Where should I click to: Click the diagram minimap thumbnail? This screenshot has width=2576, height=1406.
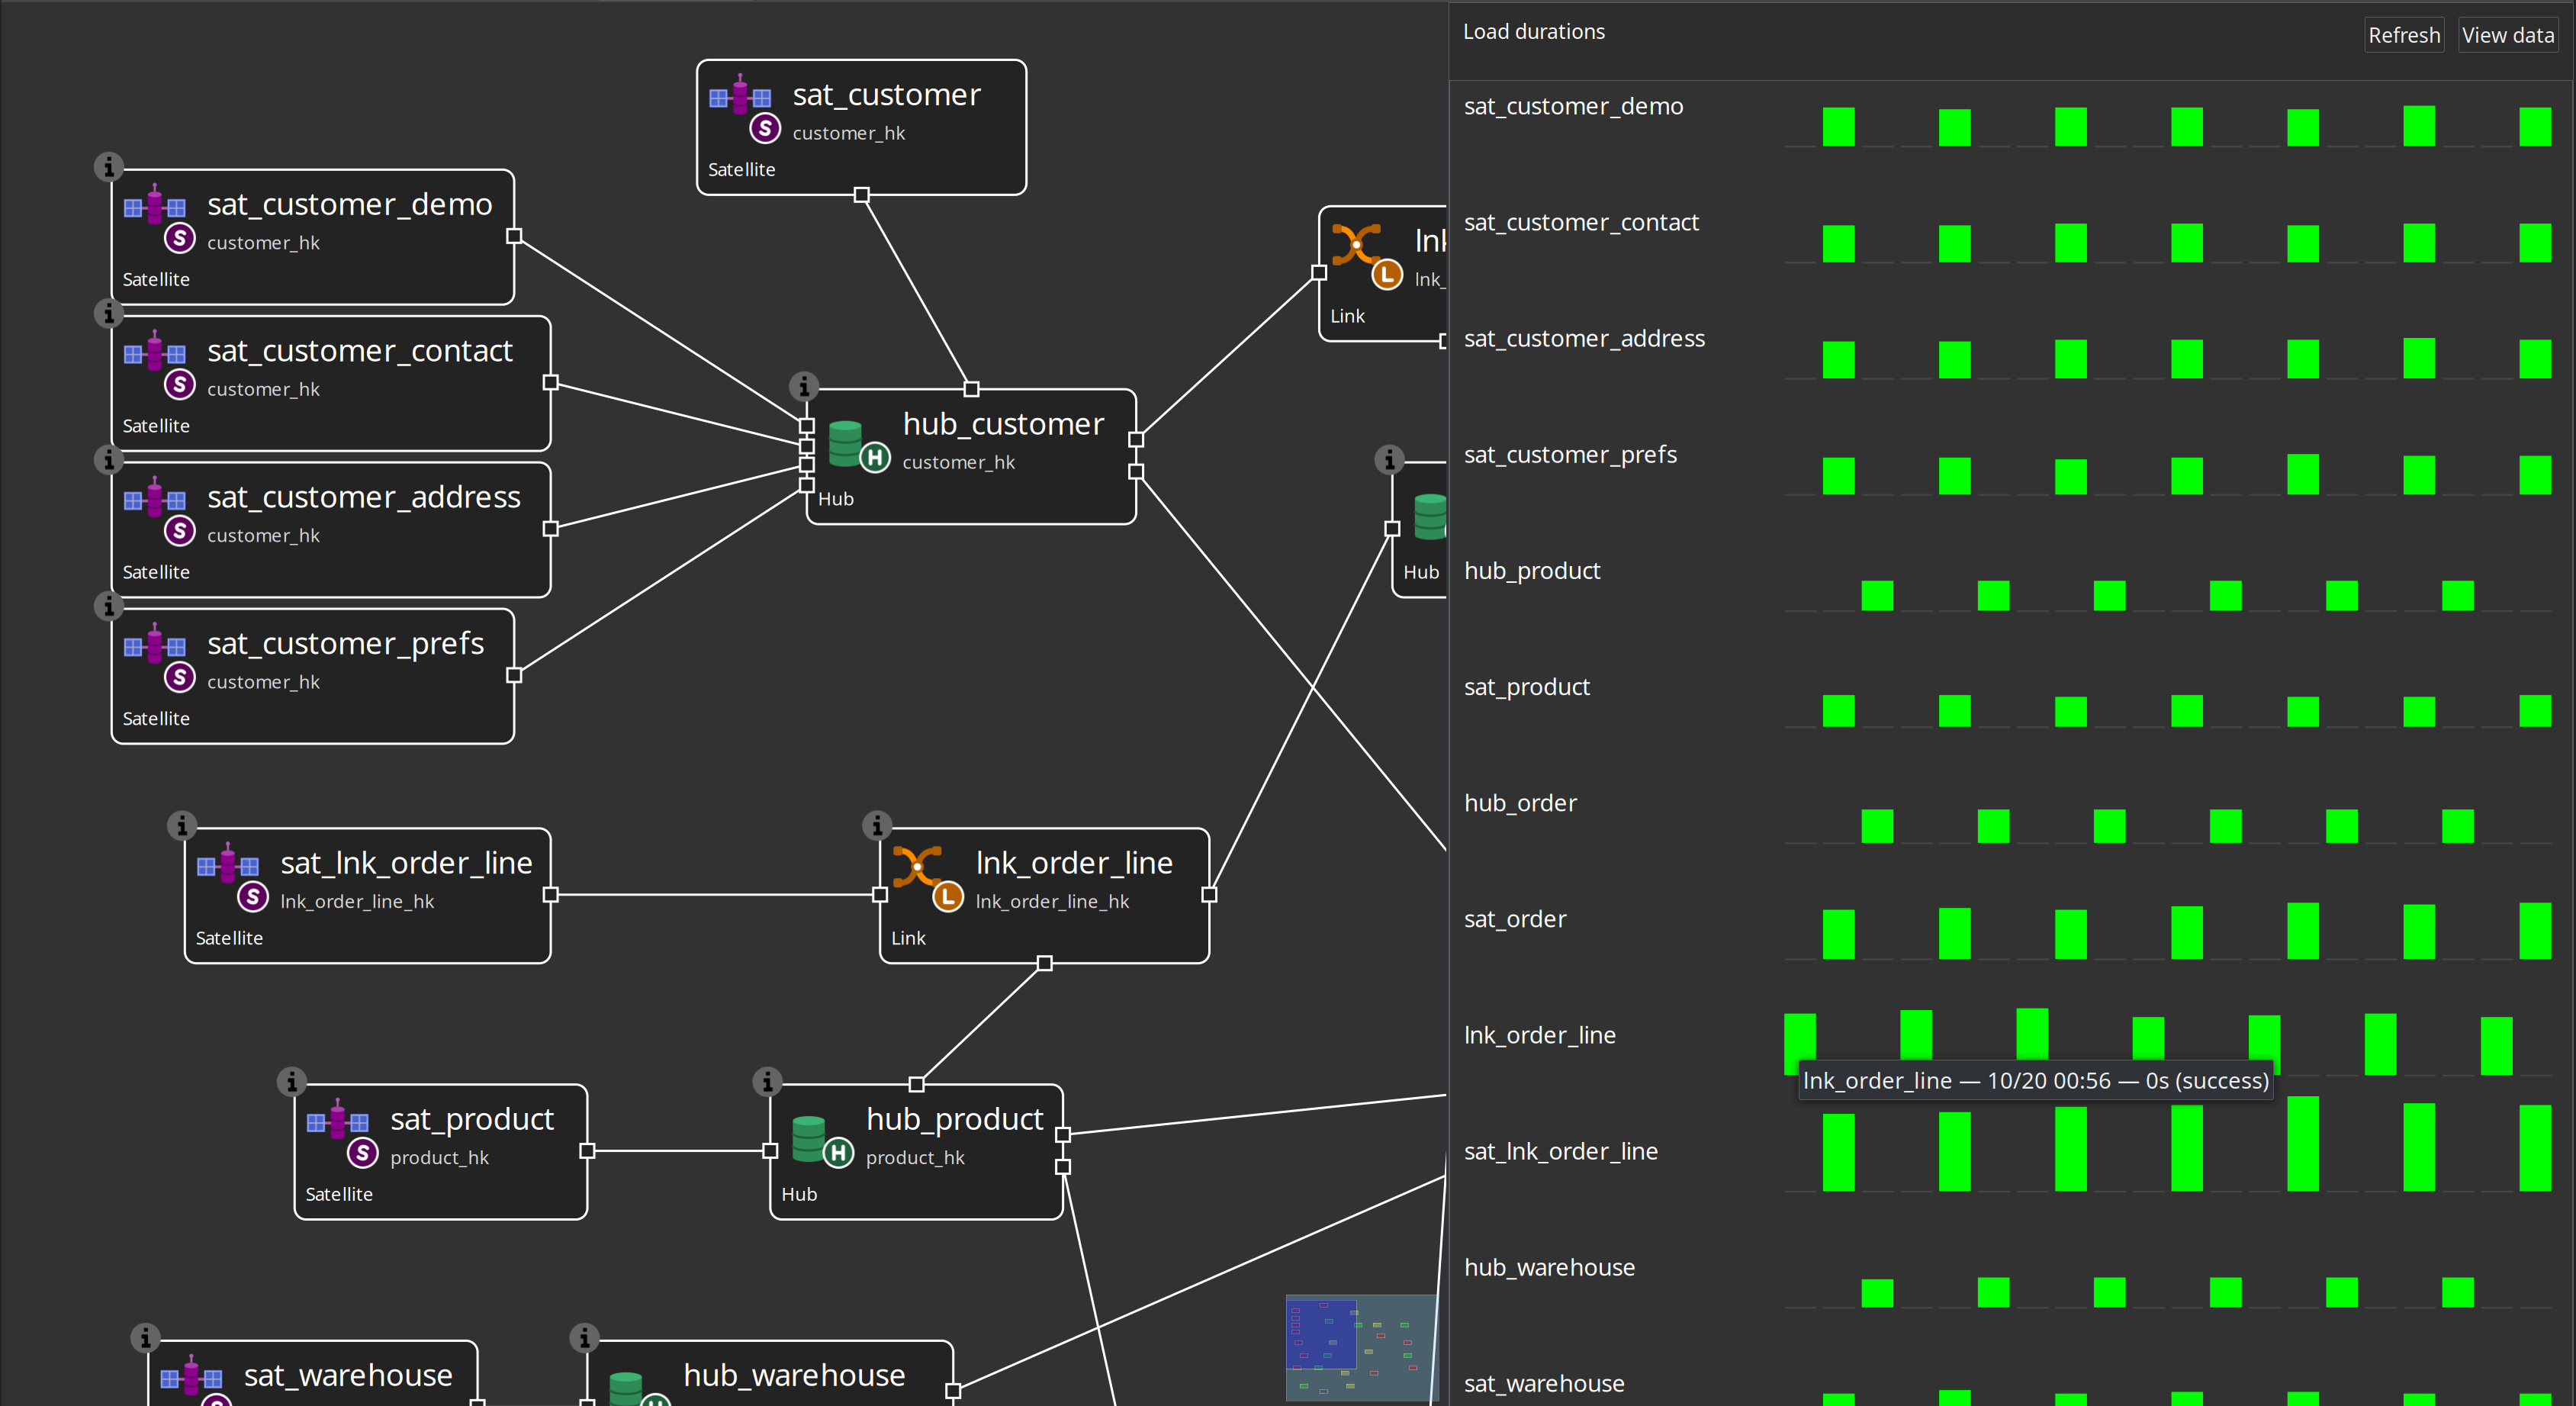tap(1361, 1348)
